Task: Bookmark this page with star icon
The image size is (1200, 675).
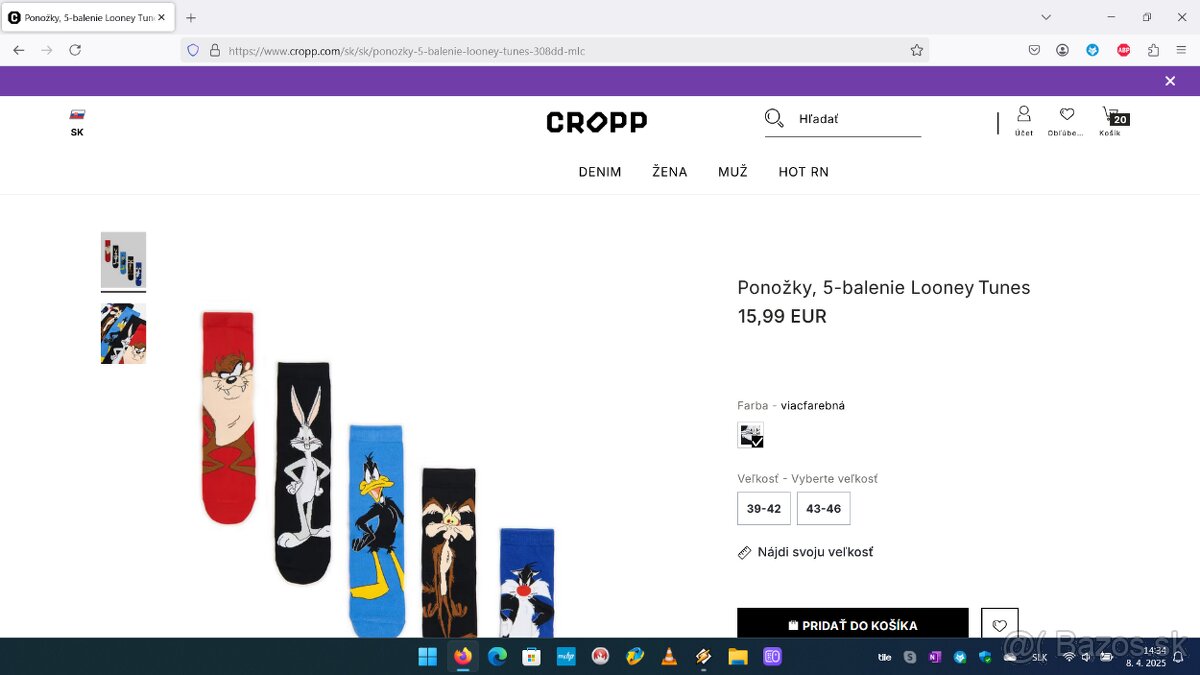Action: [x=916, y=50]
